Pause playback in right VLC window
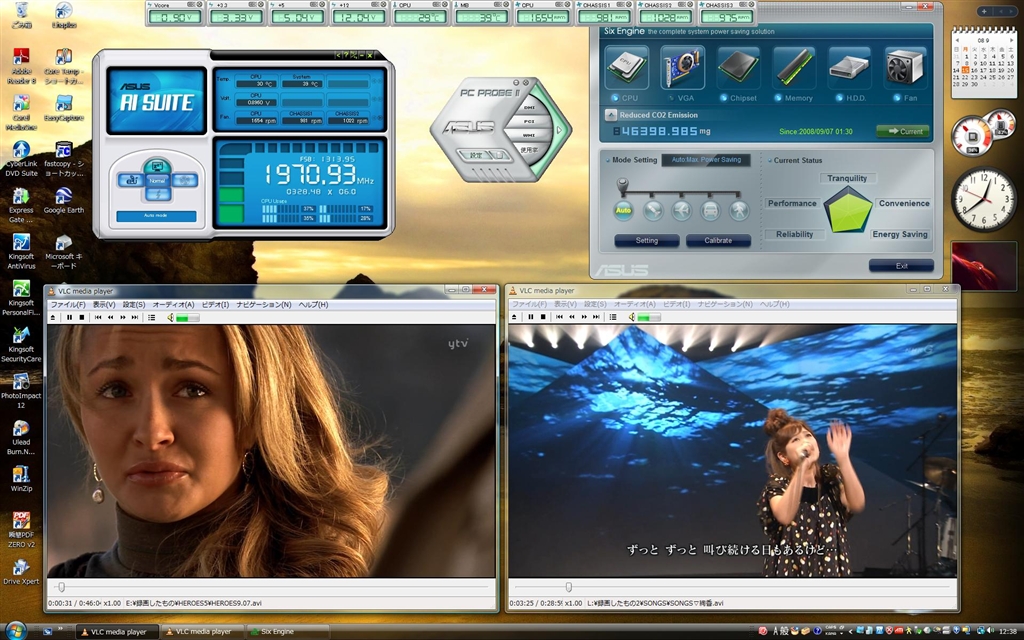1024x640 pixels. click(530, 317)
